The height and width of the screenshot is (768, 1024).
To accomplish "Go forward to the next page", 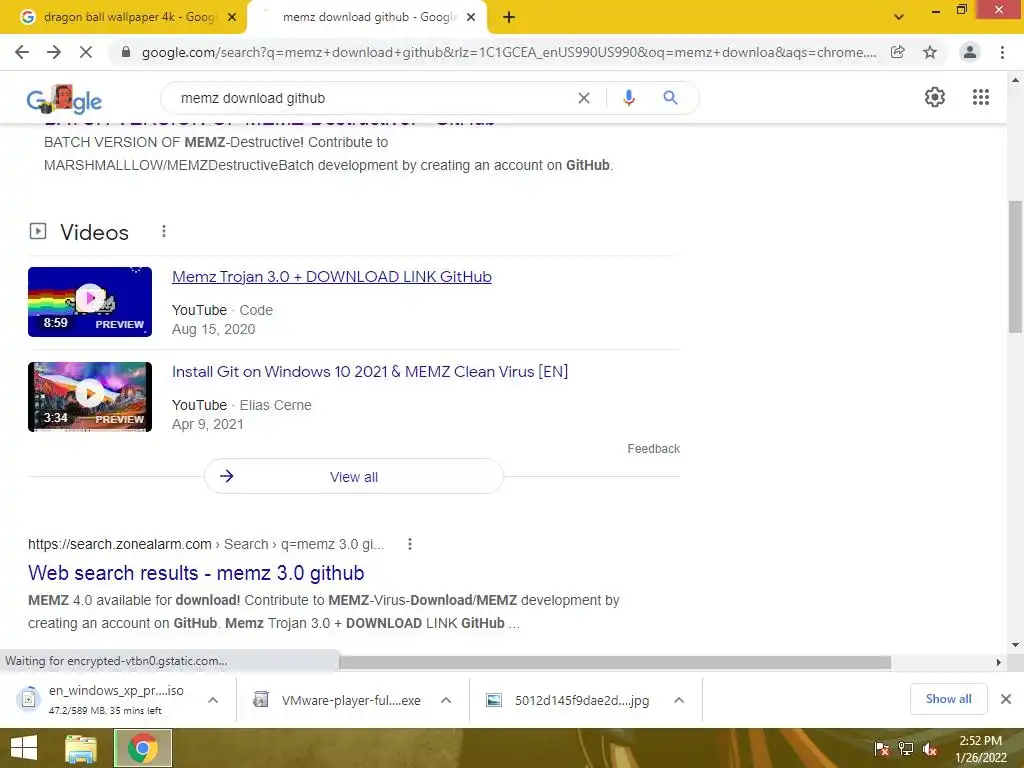I will pyautogui.click(x=54, y=52).
